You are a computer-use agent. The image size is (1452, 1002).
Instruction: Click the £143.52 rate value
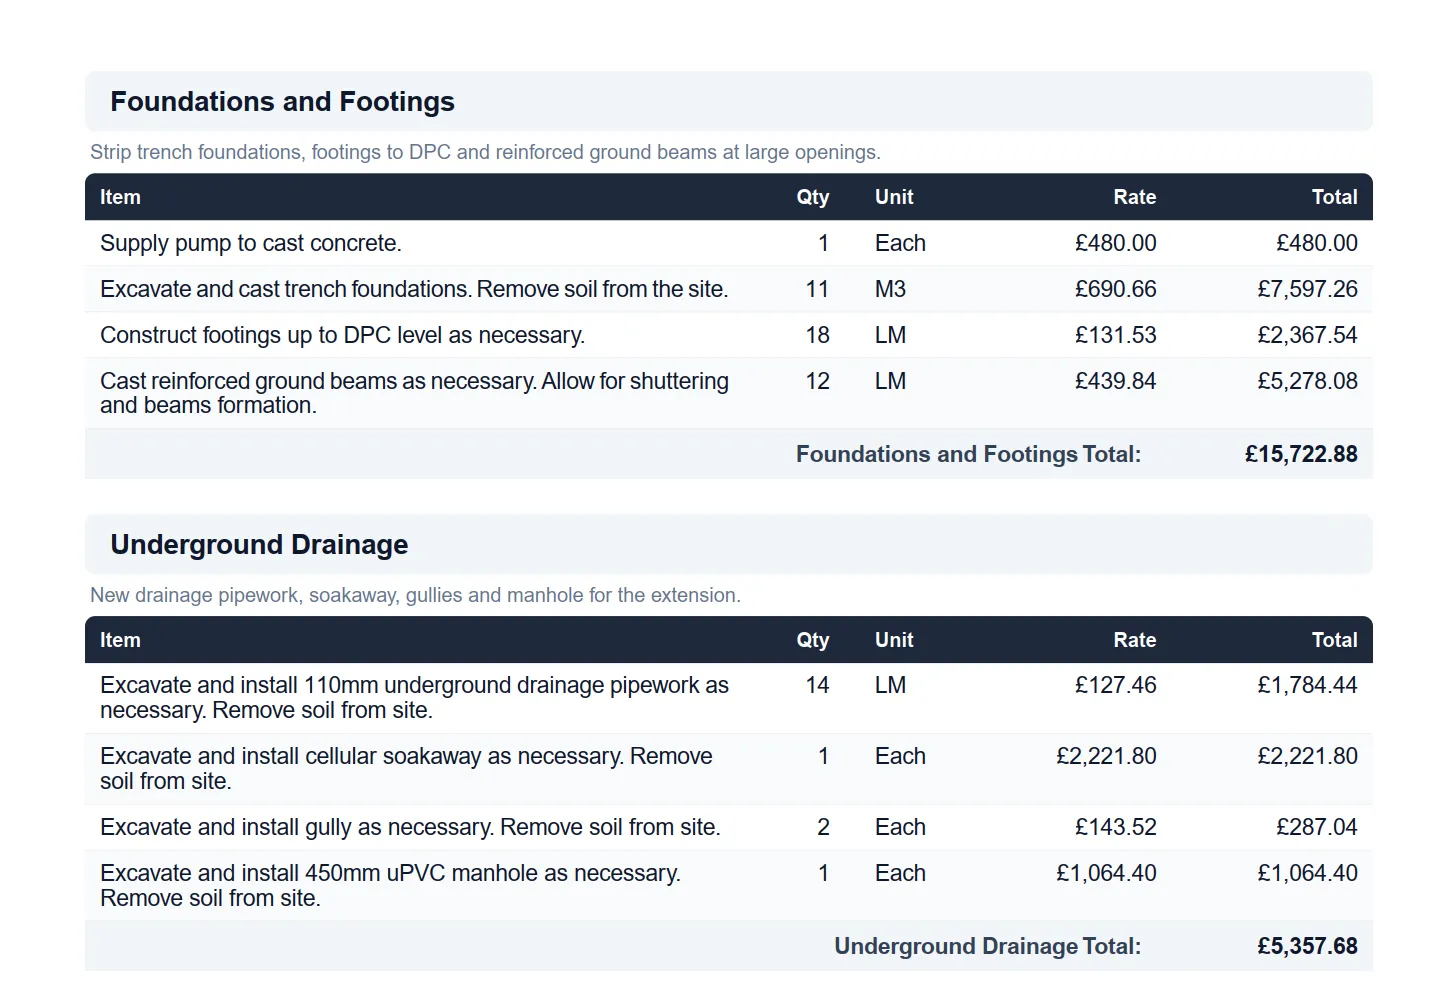tap(1115, 827)
